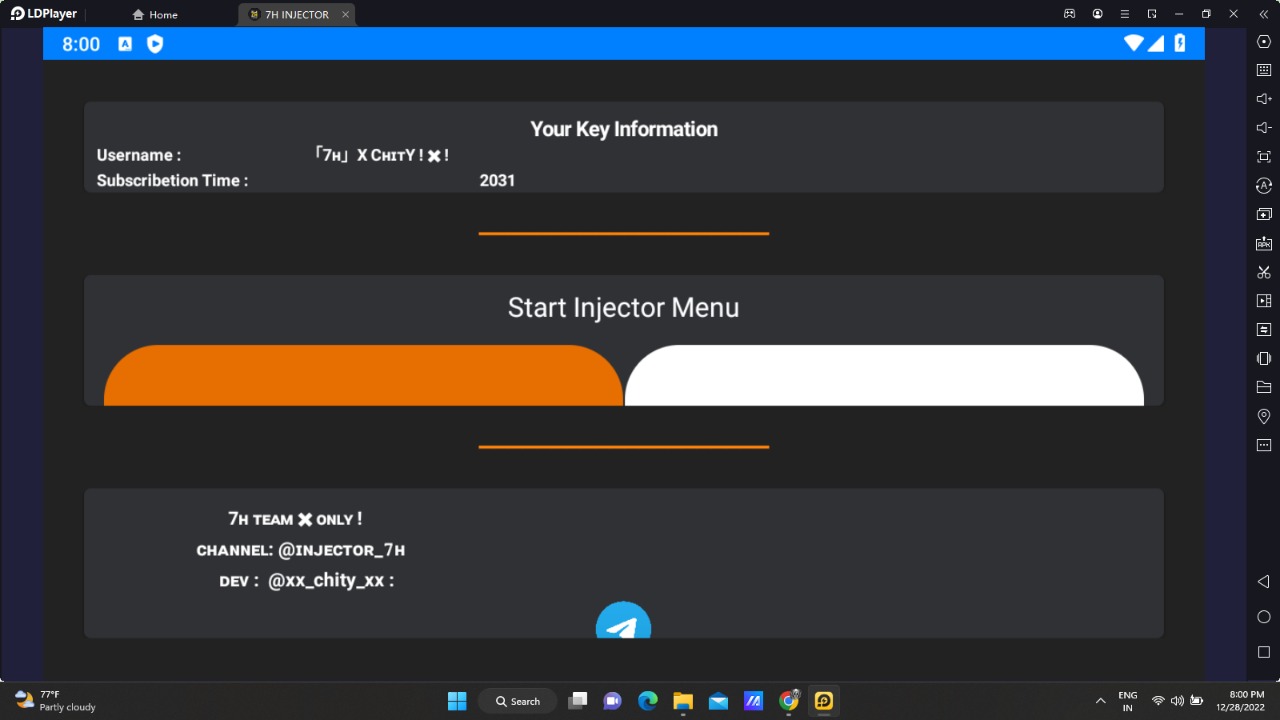Click the "A" icon in Android status bar
Viewport: 1280px width, 720px height.
[125, 44]
